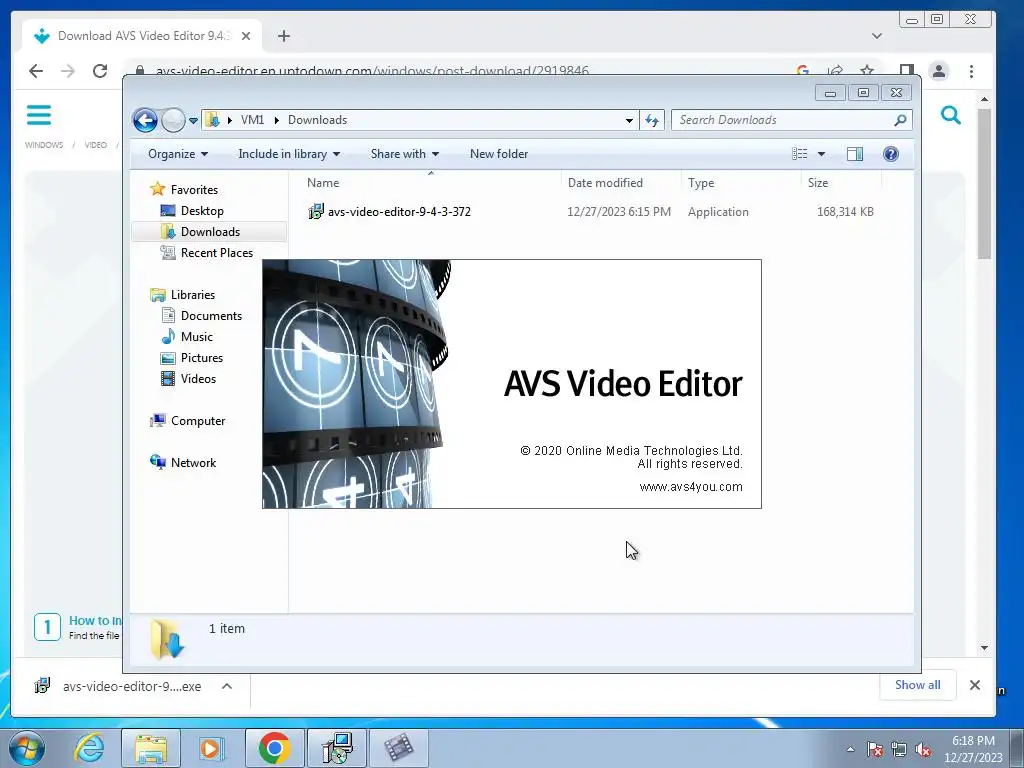This screenshot has width=1024, height=768.
Task: Click the VIDEO breadcrumb link on webpage
Action: pyautogui.click(x=95, y=145)
